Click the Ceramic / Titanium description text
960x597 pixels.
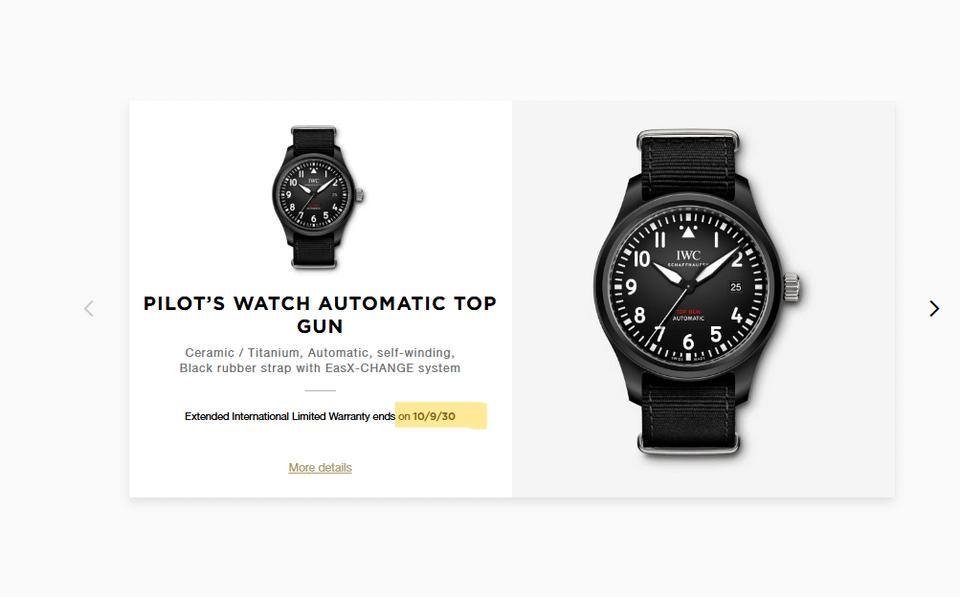[x=320, y=353]
